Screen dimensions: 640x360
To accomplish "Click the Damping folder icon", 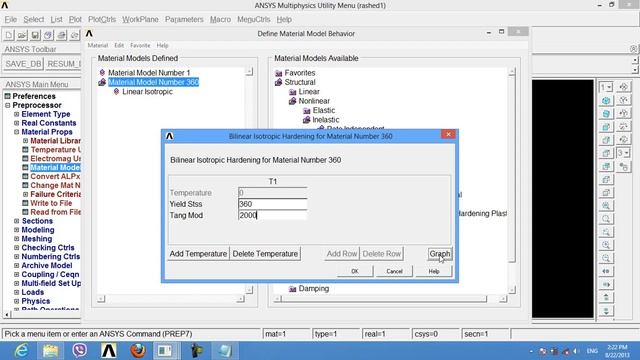I will pyautogui.click(x=293, y=289).
